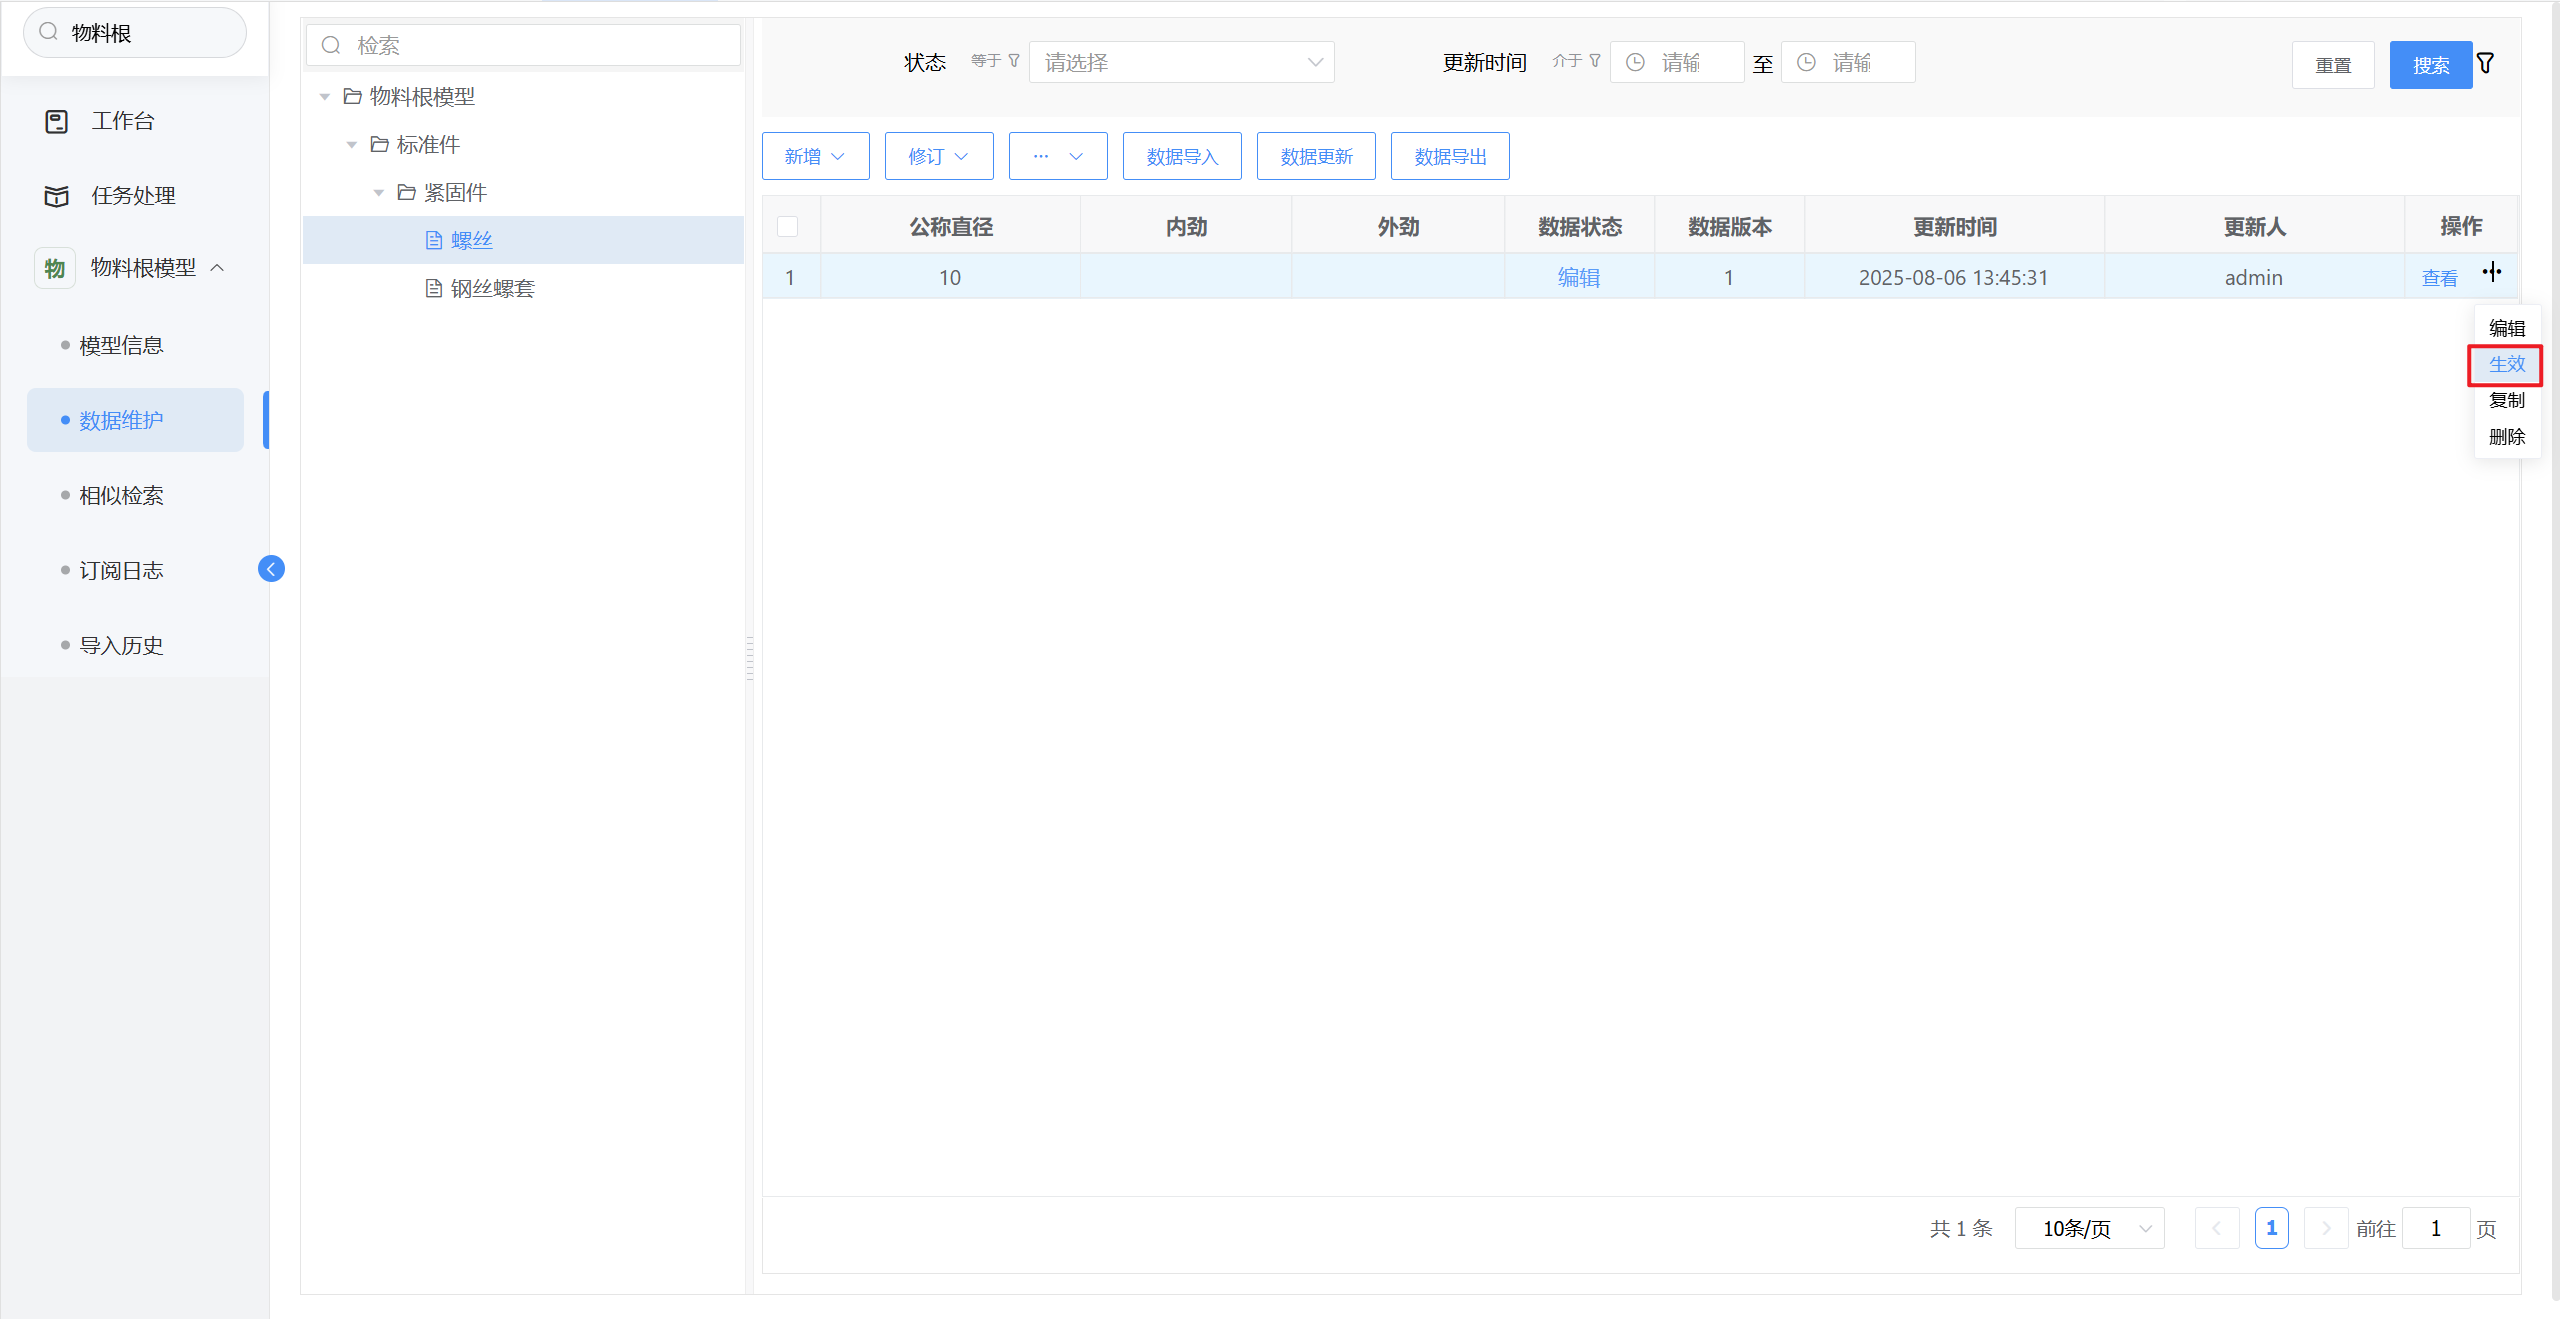2560x1319 pixels.
Task: Click the 查看 link in the row
Action: tap(2439, 279)
